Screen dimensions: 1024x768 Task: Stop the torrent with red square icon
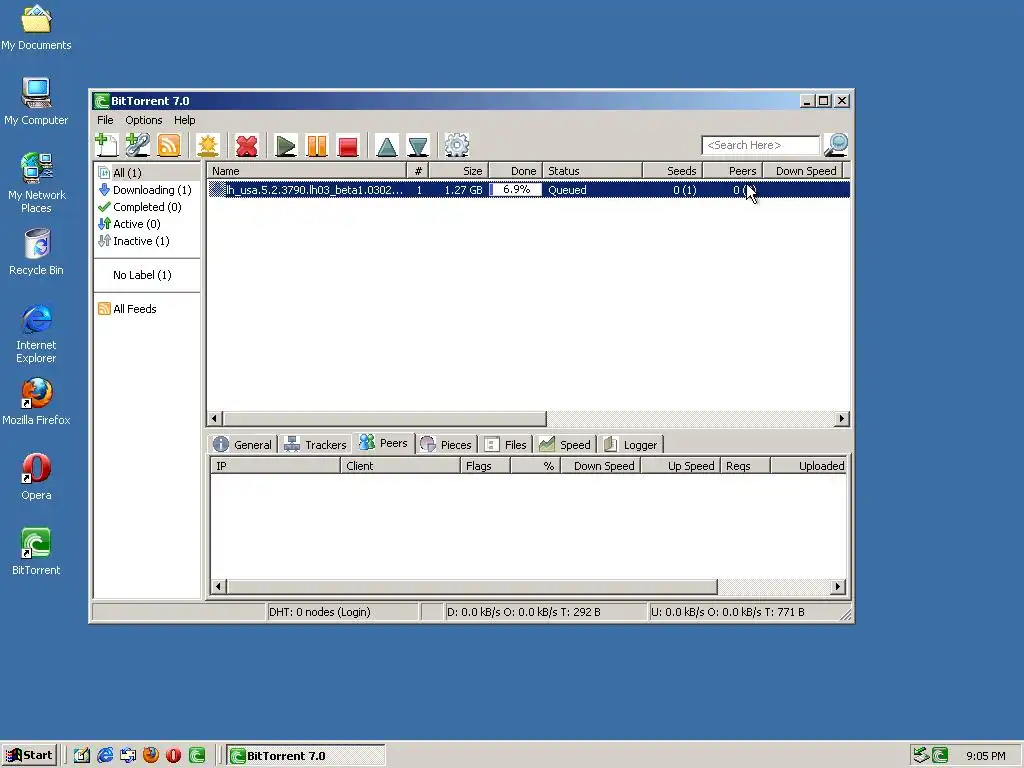coord(348,145)
